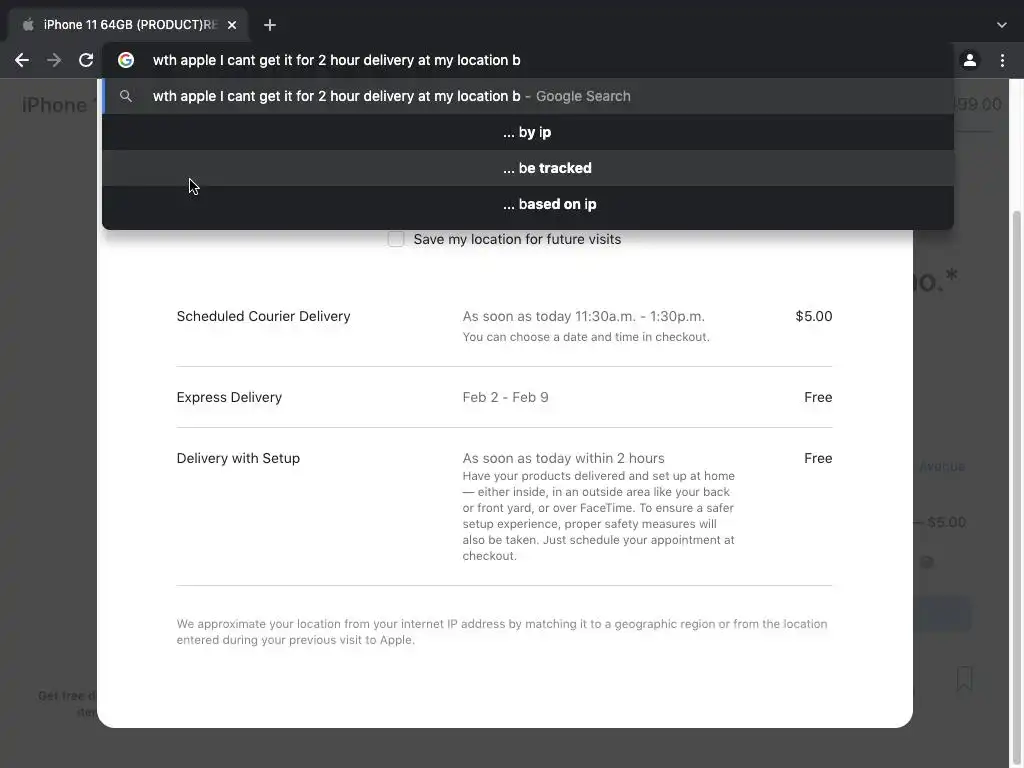Click the address bar text field
Image resolution: width=1024 pixels, height=768 pixels.
(540, 60)
